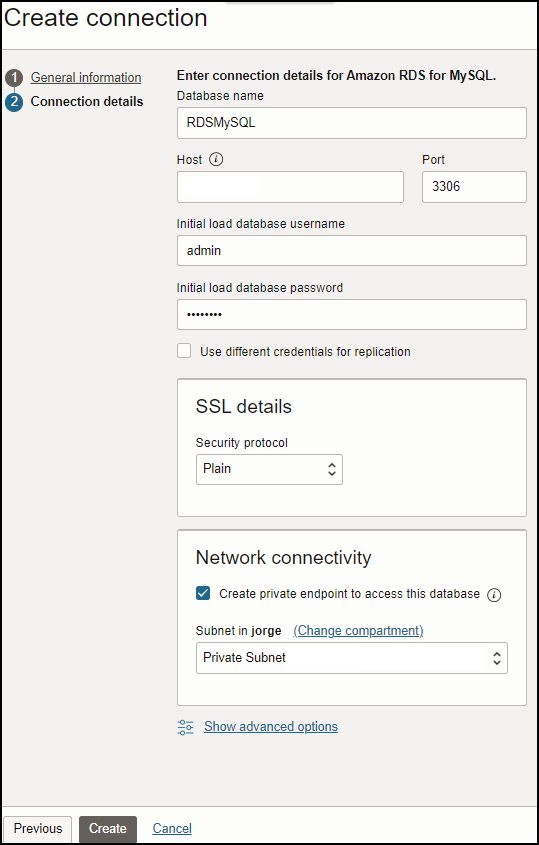
Task: Click the Initial load database username field
Action: [x=351, y=251]
